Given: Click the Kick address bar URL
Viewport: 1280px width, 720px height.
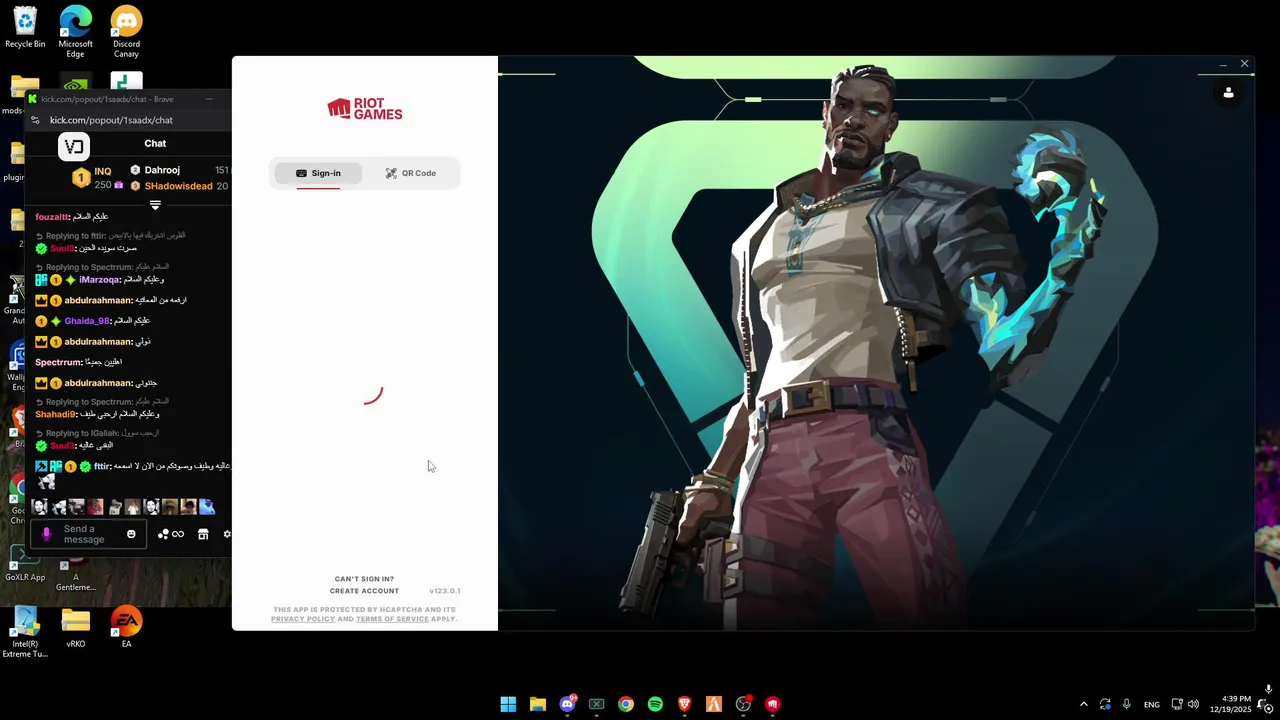Looking at the screenshot, I should point(111,120).
